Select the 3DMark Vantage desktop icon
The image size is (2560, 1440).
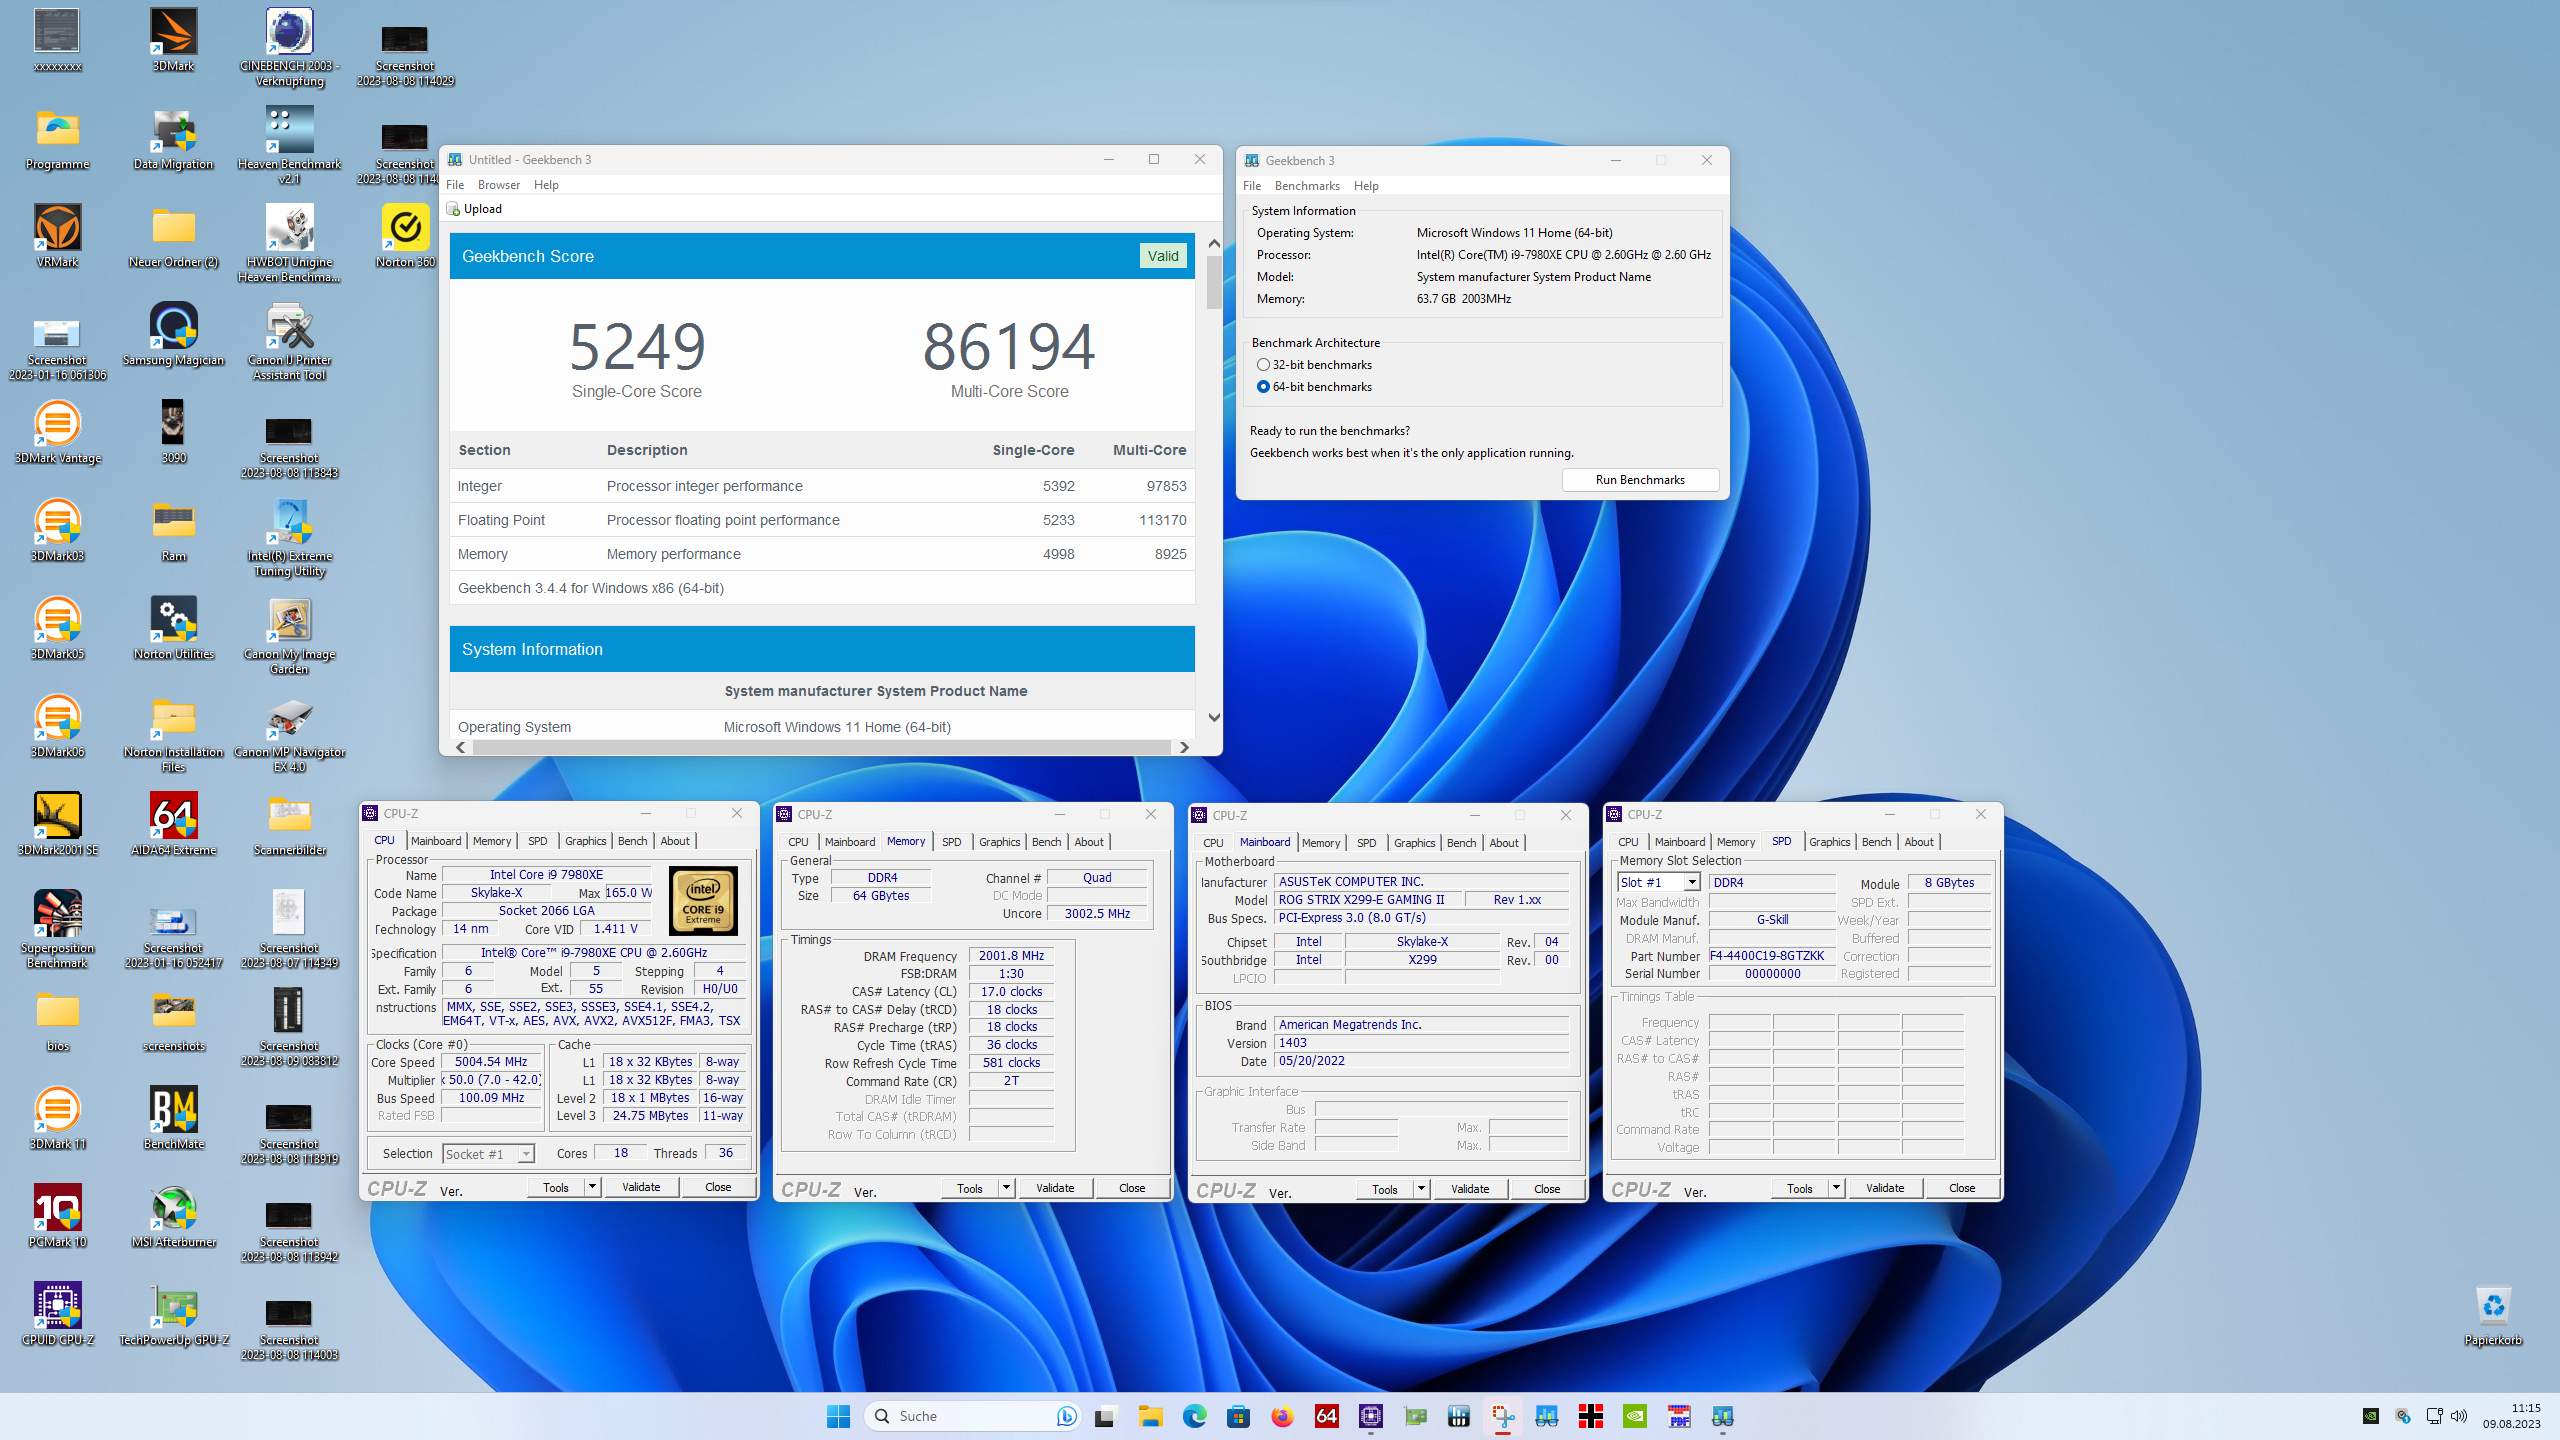coord(57,432)
